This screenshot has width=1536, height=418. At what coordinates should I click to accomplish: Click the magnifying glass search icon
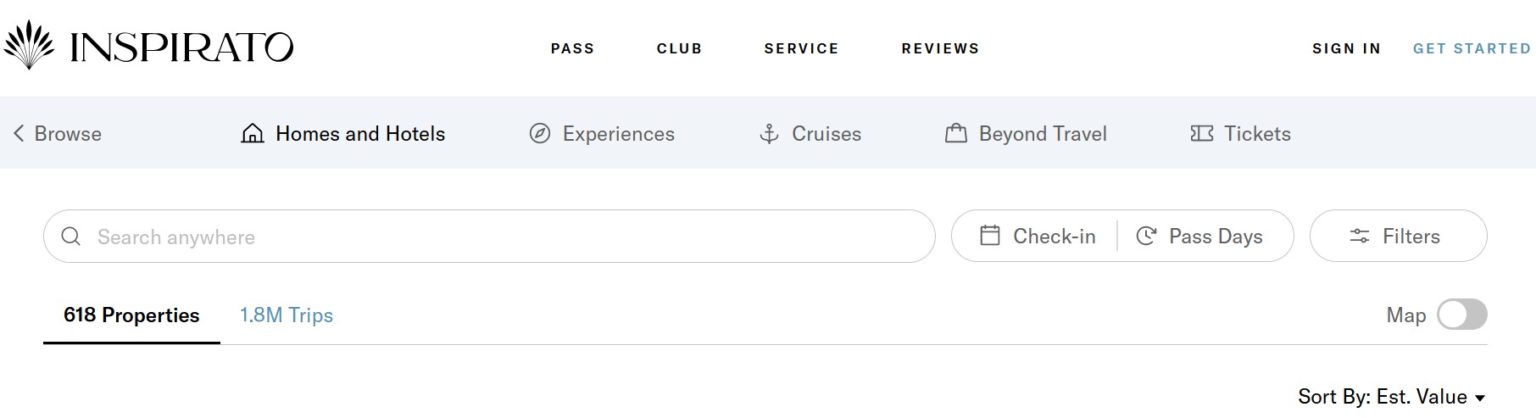[x=71, y=237]
